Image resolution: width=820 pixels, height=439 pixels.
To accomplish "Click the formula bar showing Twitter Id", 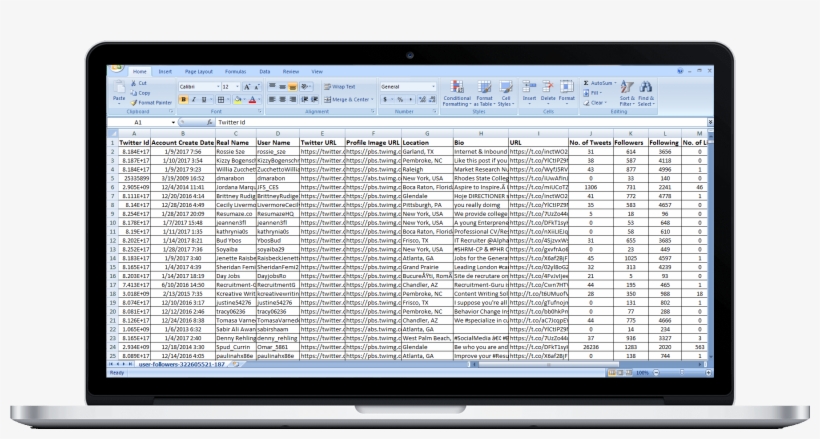I will coord(460,122).
